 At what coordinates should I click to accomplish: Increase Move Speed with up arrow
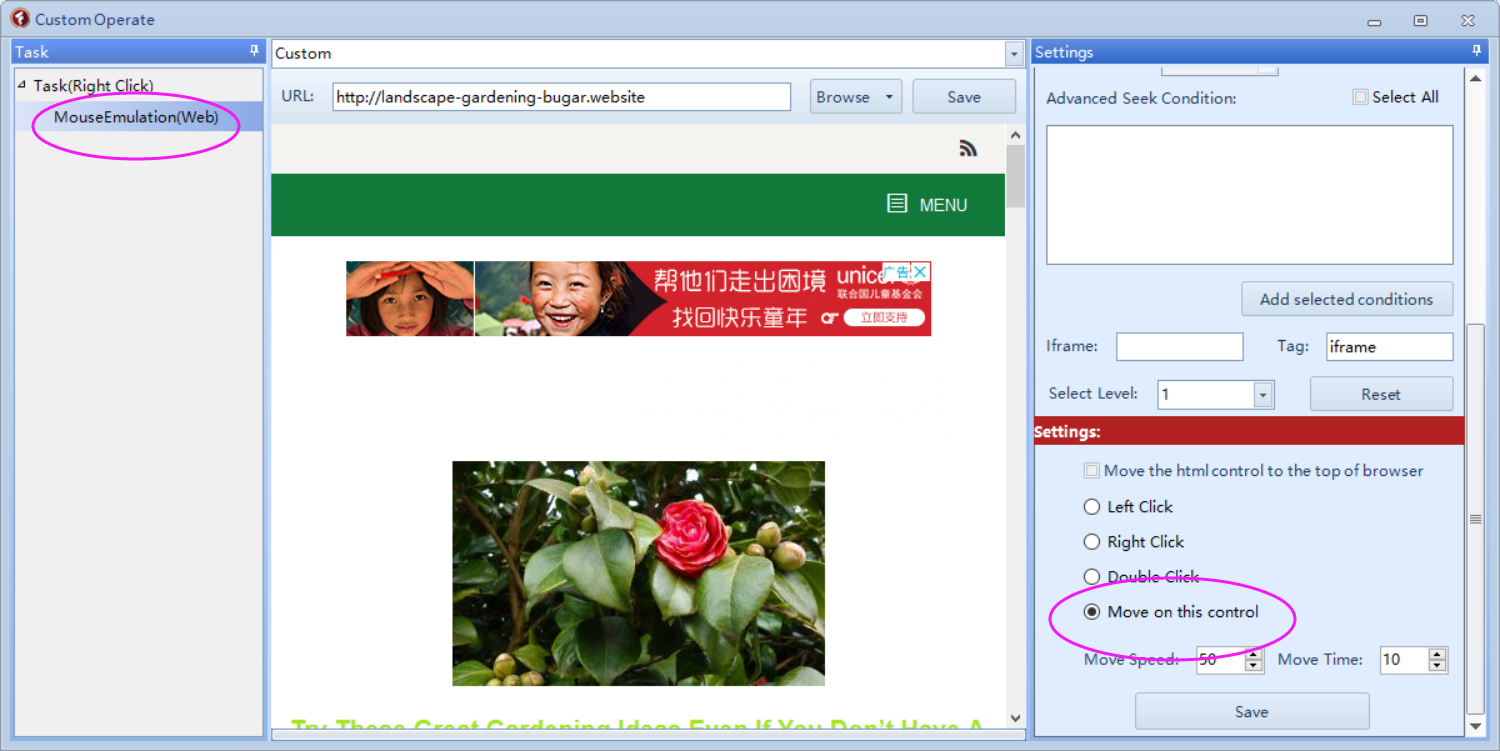(1254, 654)
